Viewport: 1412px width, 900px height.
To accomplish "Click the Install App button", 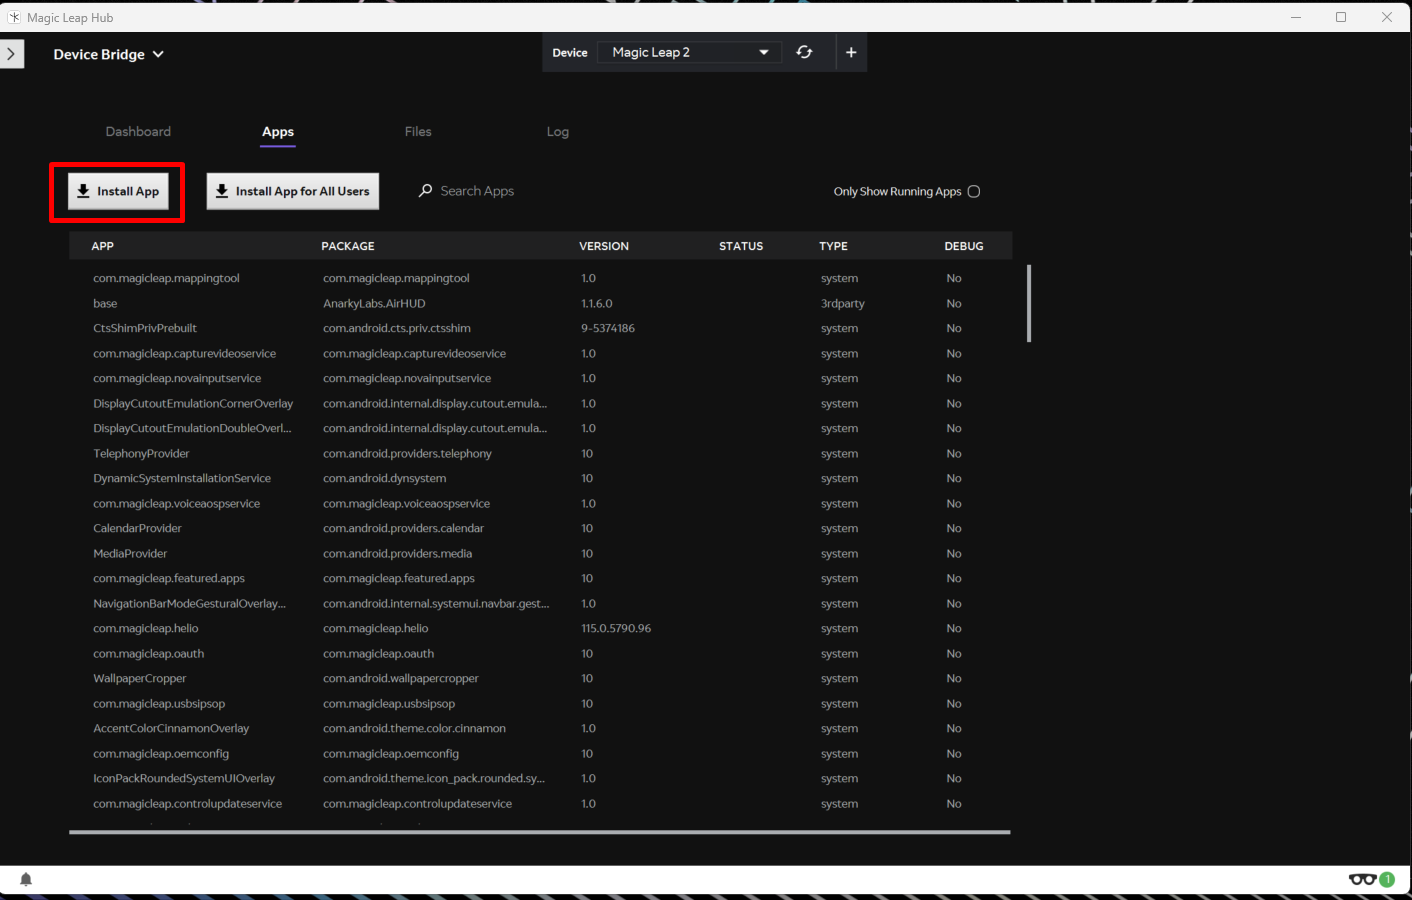I will pyautogui.click(x=118, y=191).
